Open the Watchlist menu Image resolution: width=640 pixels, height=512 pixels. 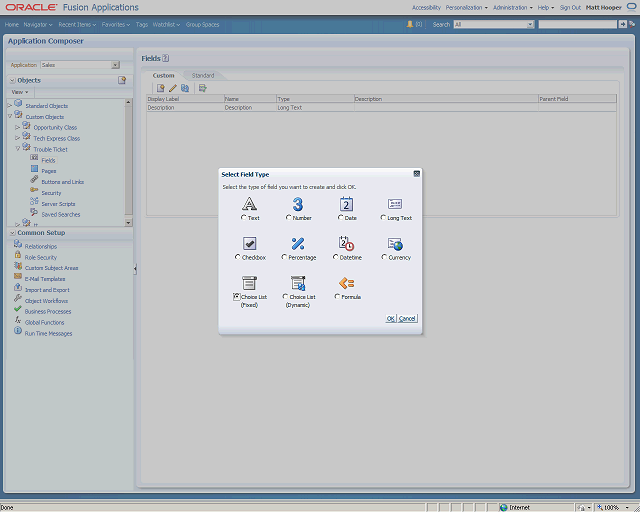[166, 24]
